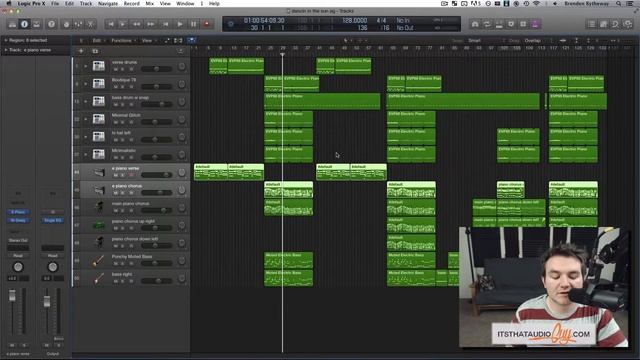Click pan knob of bass right track
640x360 pixels.
click(182, 278)
